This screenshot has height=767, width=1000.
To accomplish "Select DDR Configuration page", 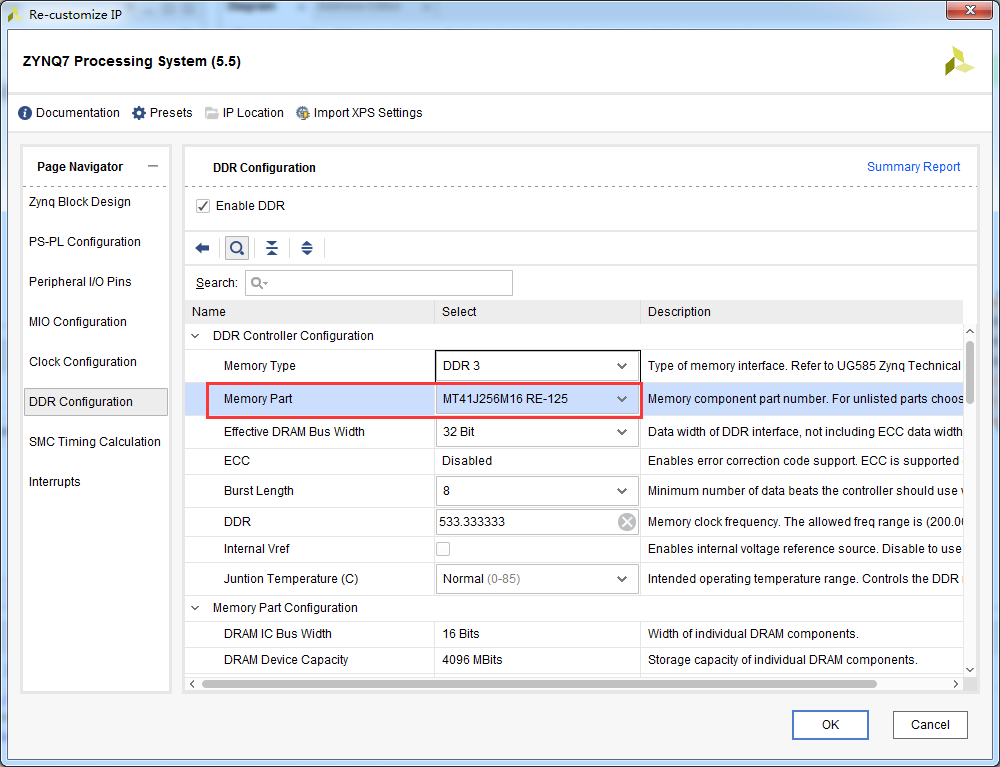I will point(96,402).
